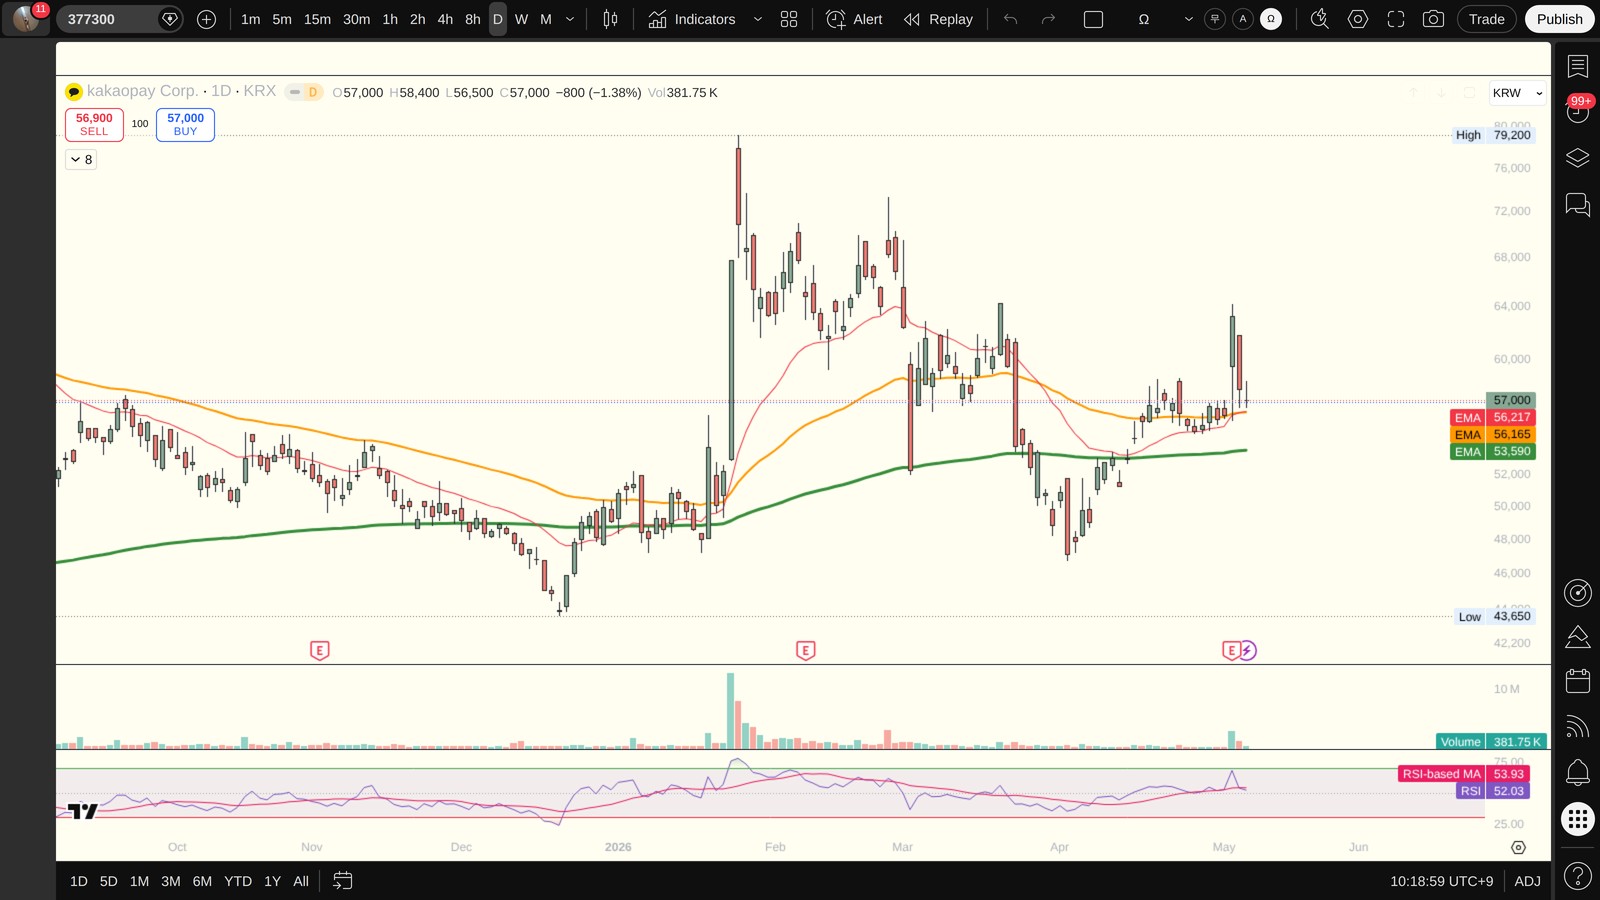Open the user profile avatar menu
The height and width of the screenshot is (900, 1600).
(26, 18)
